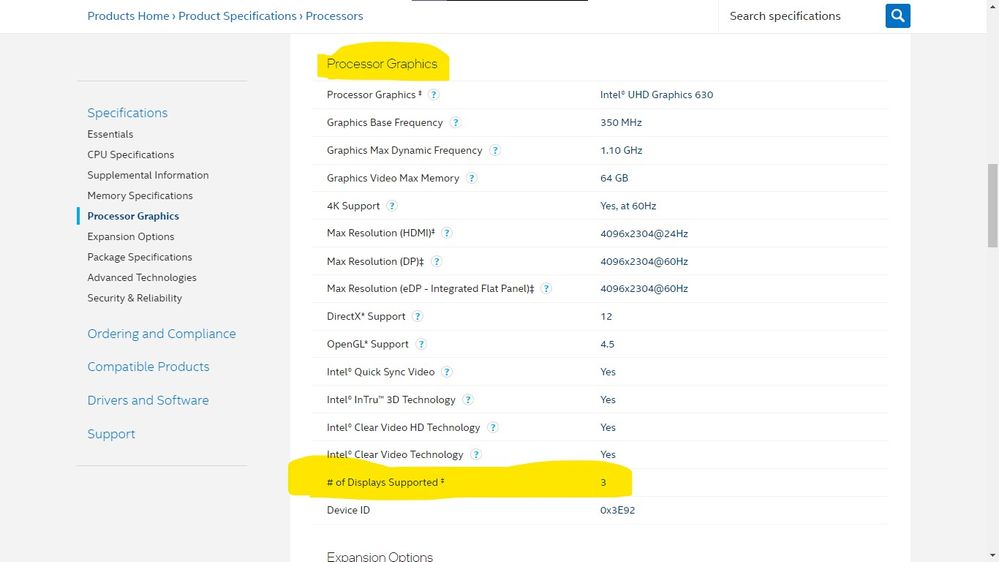Screen dimensions: 999x562
Task: Click the Processor Graphics section heading
Action: point(382,64)
